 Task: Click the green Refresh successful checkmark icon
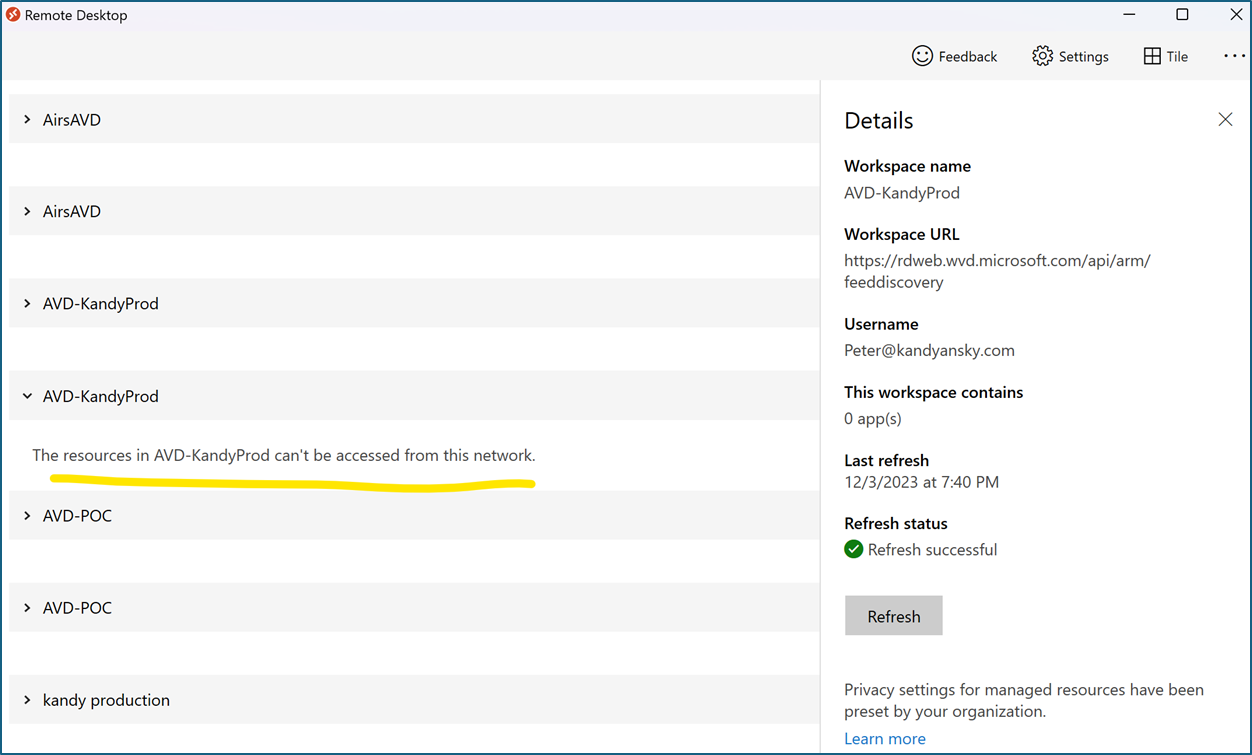click(x=854, y=549)
